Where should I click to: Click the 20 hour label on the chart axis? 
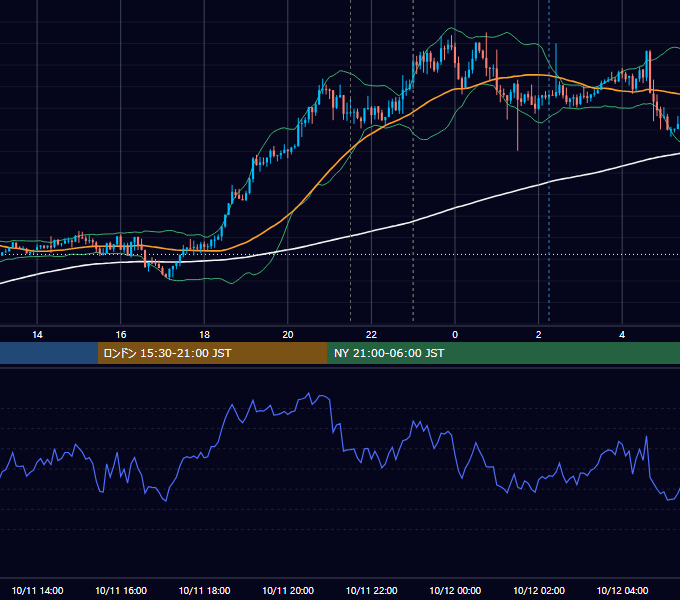(x=288, y=335)
